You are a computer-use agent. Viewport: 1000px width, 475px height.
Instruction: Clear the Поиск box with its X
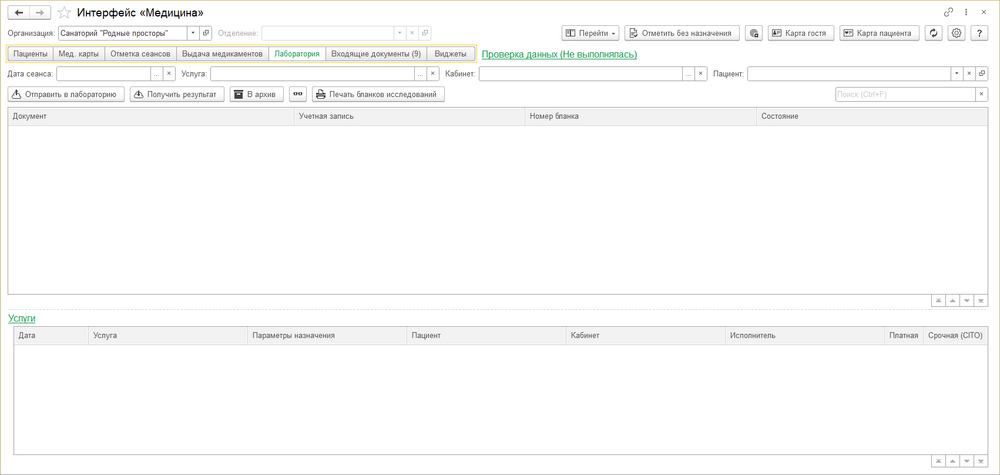(x=982, y=94)
